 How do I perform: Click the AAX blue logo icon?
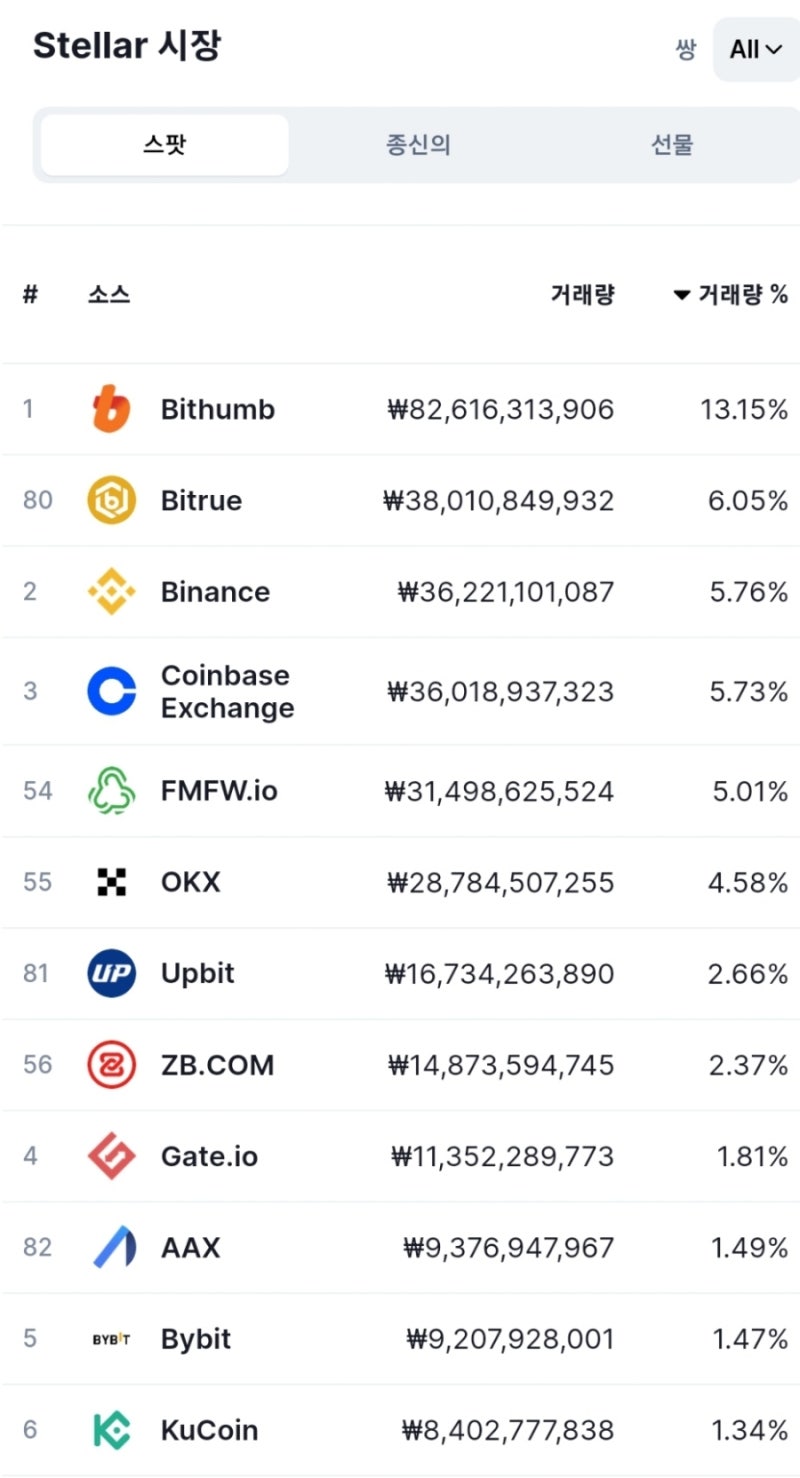coord(113,1247)
